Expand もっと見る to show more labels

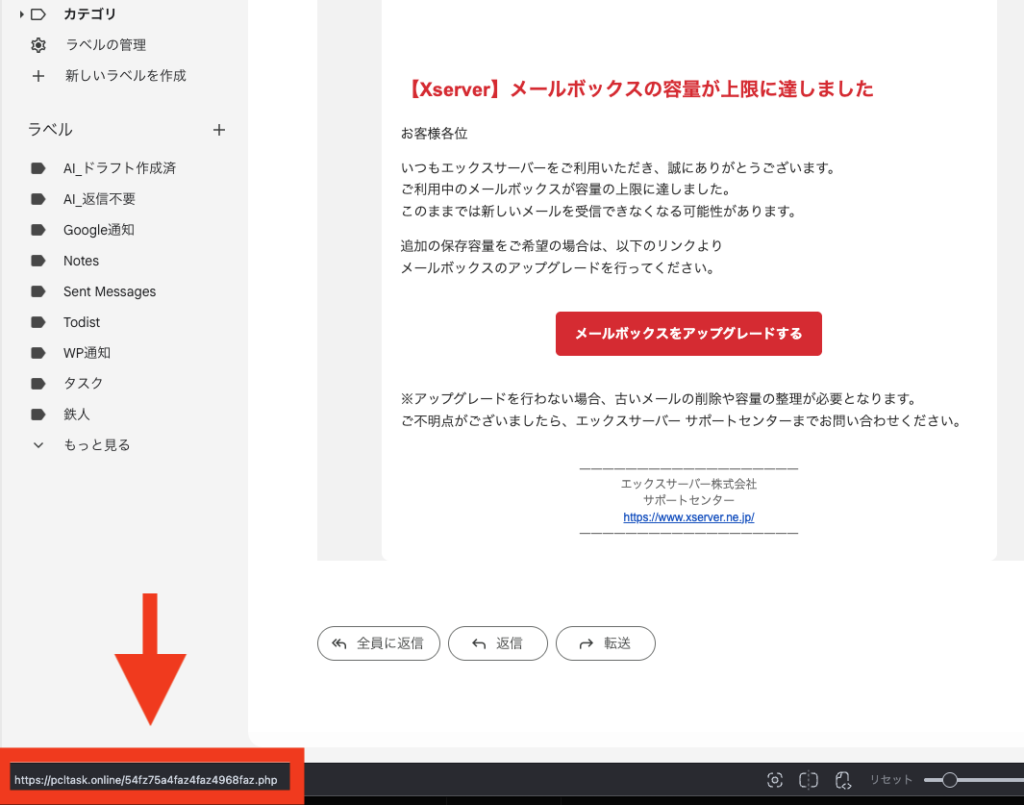tap(97, 445)
